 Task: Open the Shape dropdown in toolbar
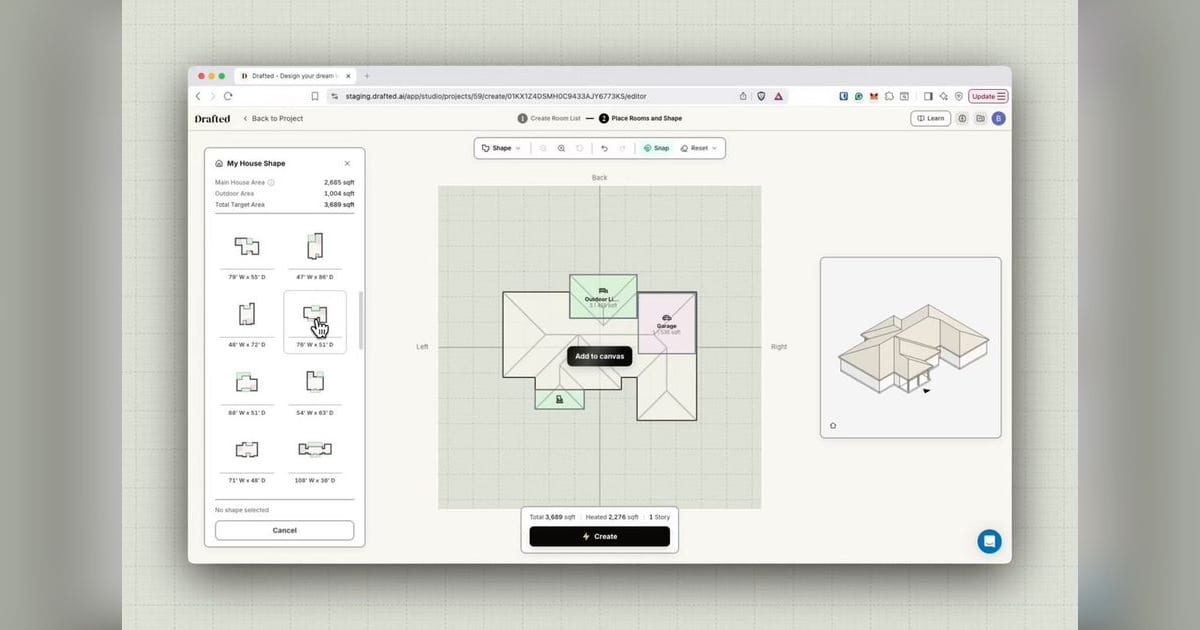501,148
